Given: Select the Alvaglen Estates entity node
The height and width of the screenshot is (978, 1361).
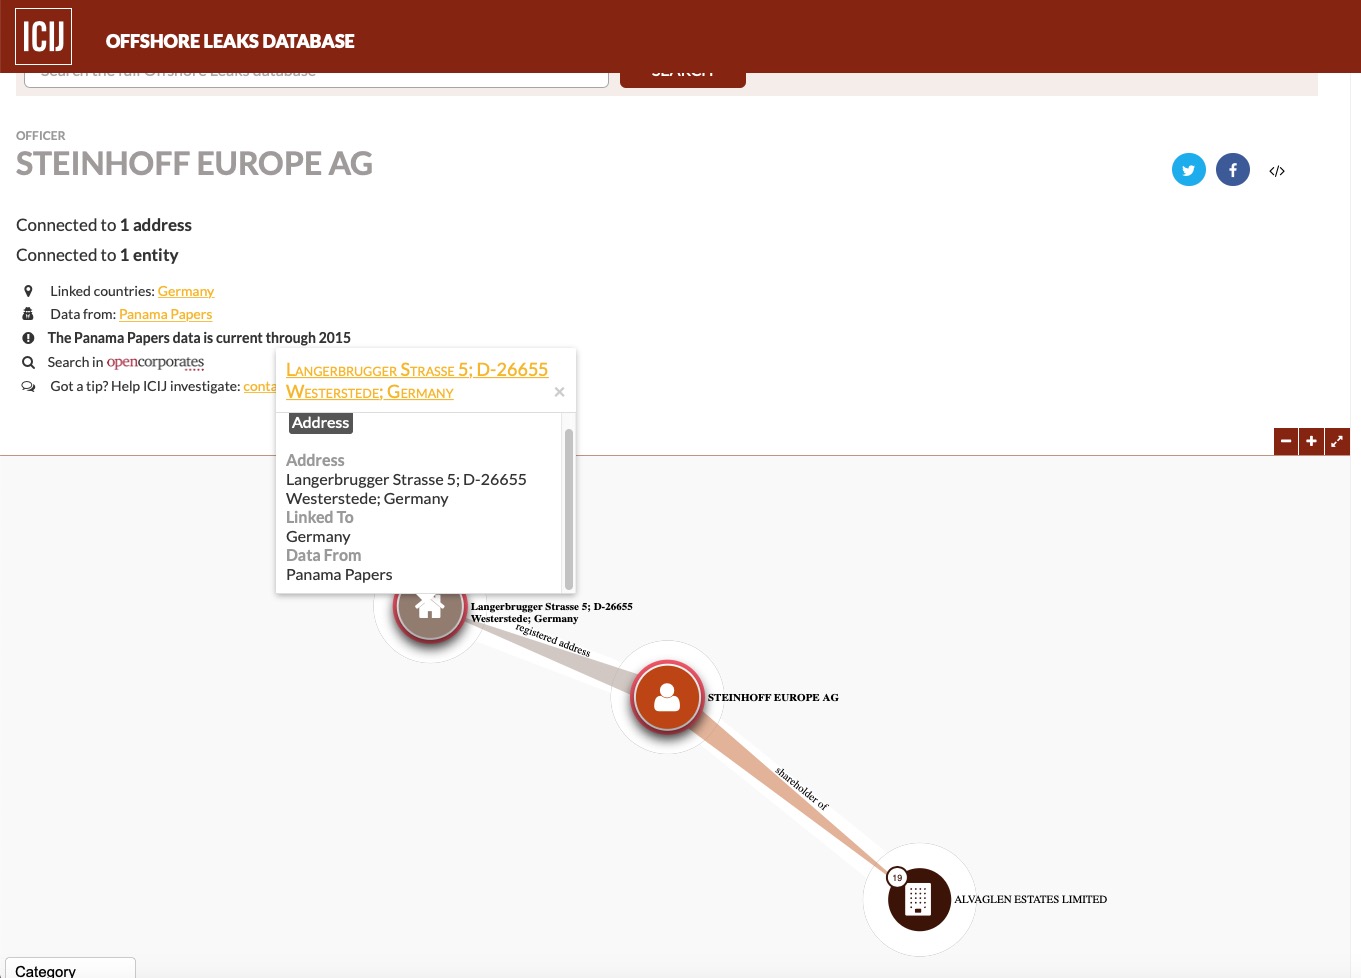Looking at the screenshot, I should (x=918, y=899).
